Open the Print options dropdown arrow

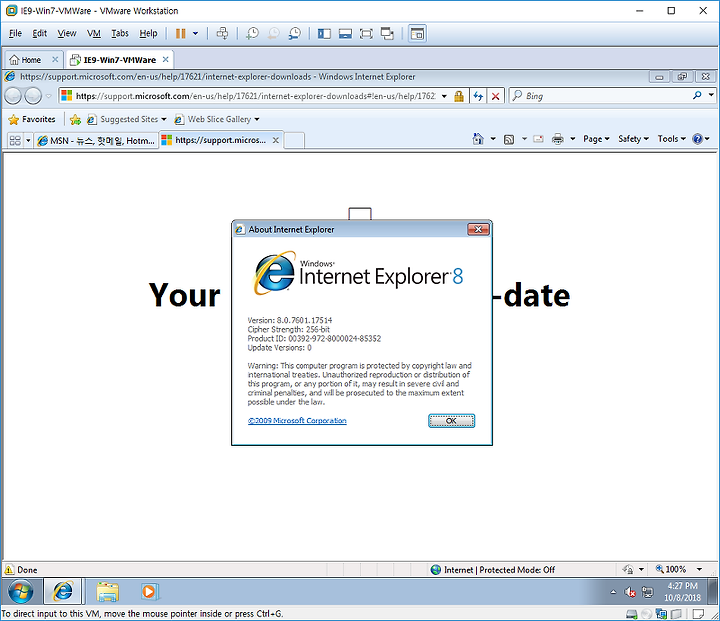573,139
